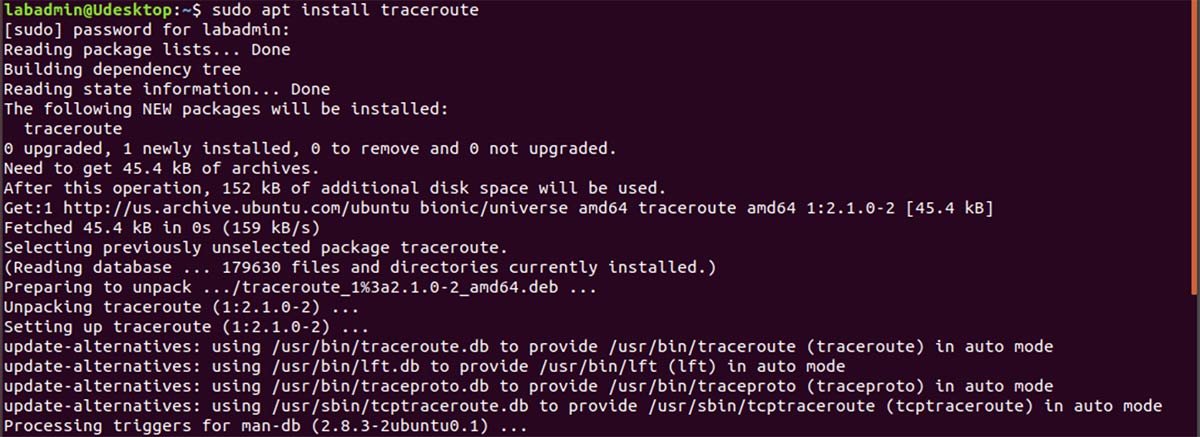1200x437 pixels.
Task: Click the '0 upgraded, 1 newly installed' summary line
Action: pos(310,148)
